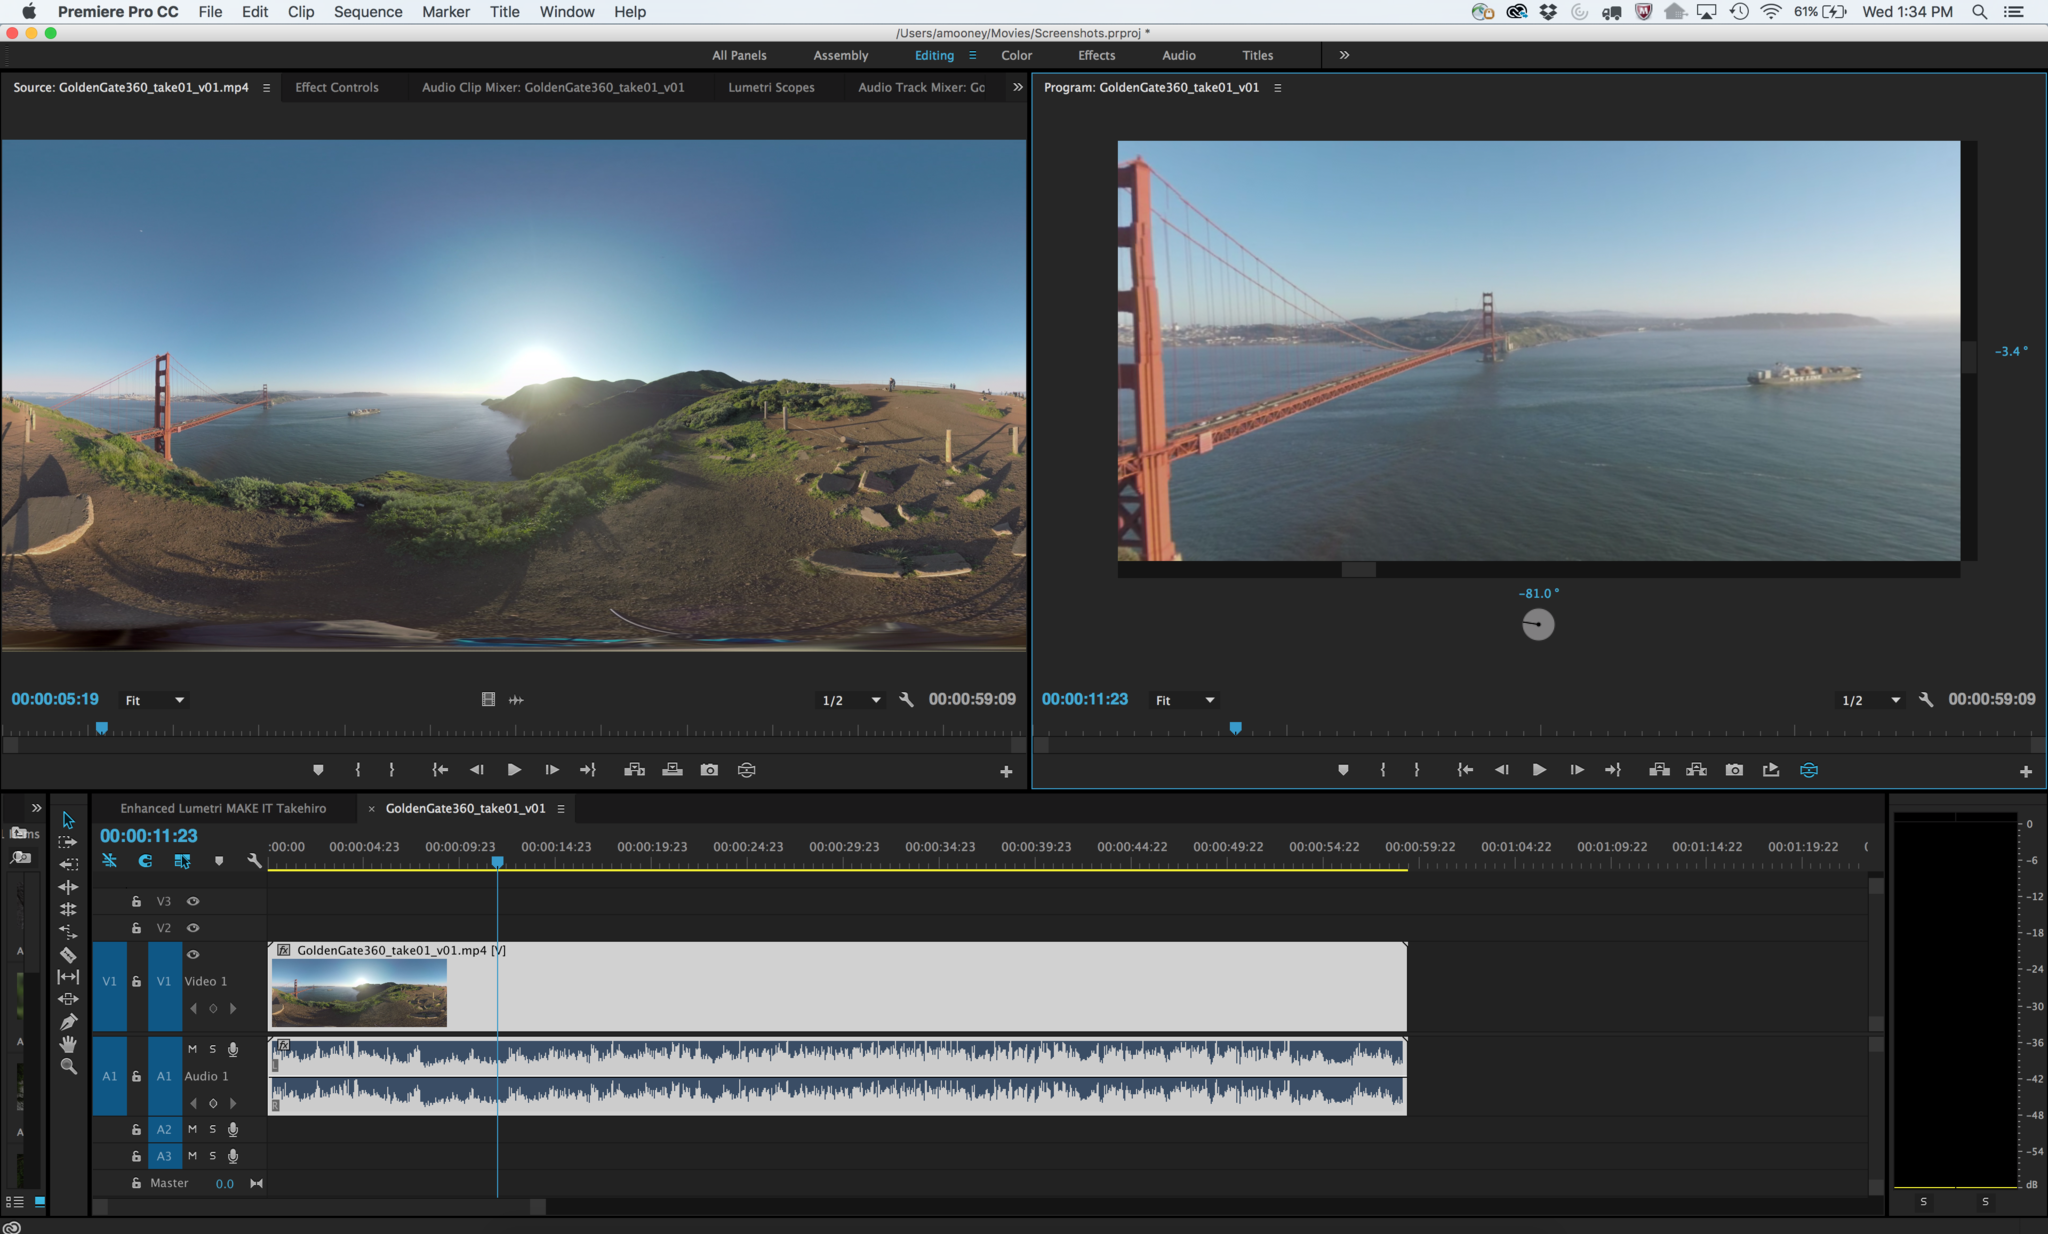Choose the Zoom tool in the tools panel

tap(68, 1066)
